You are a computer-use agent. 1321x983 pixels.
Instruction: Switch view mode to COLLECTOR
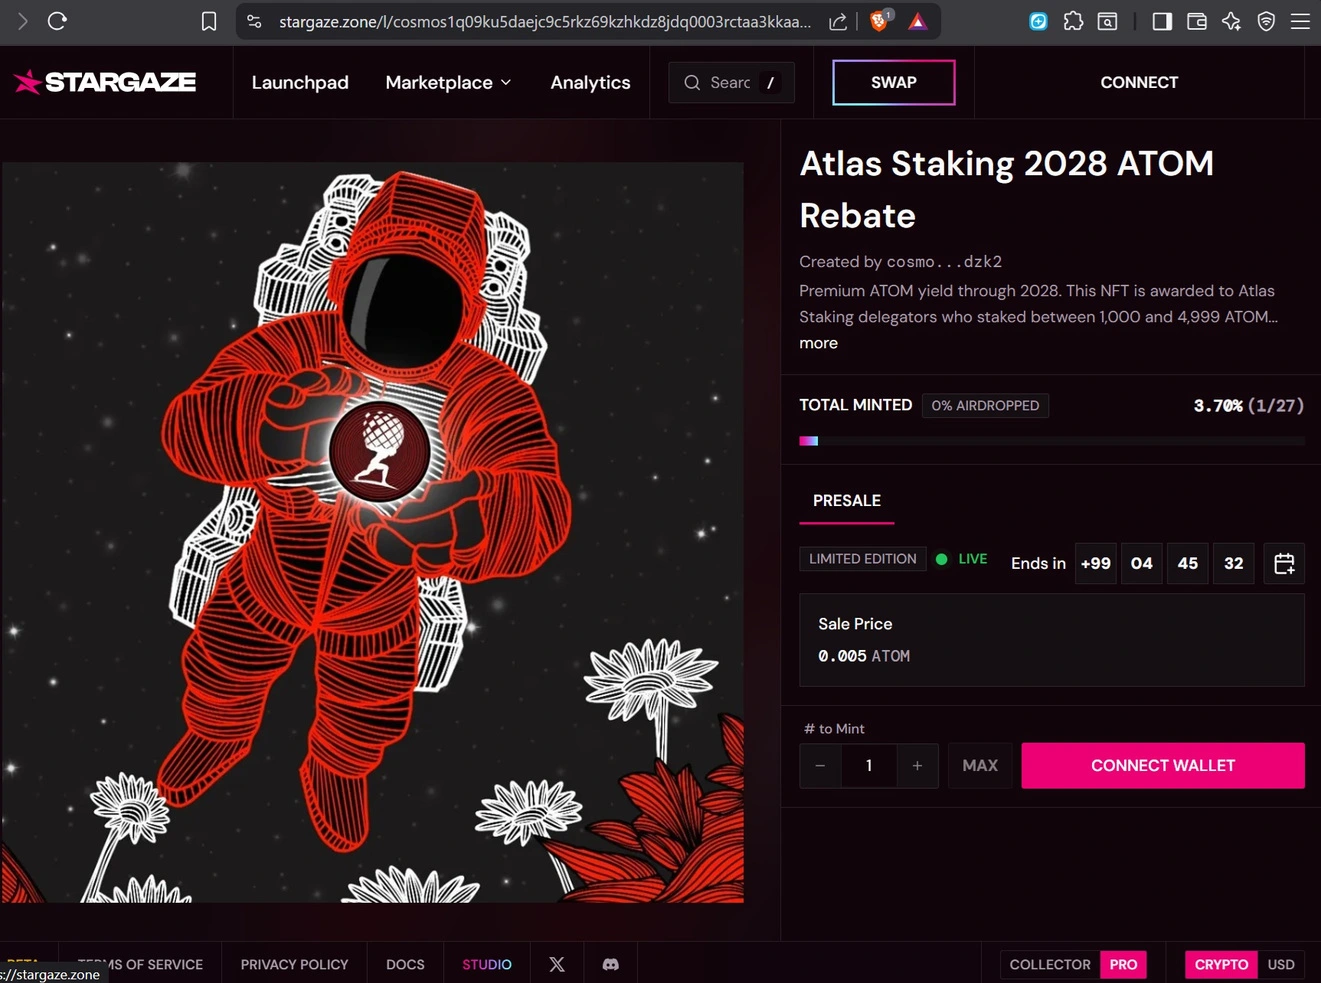pos(1050,964)
